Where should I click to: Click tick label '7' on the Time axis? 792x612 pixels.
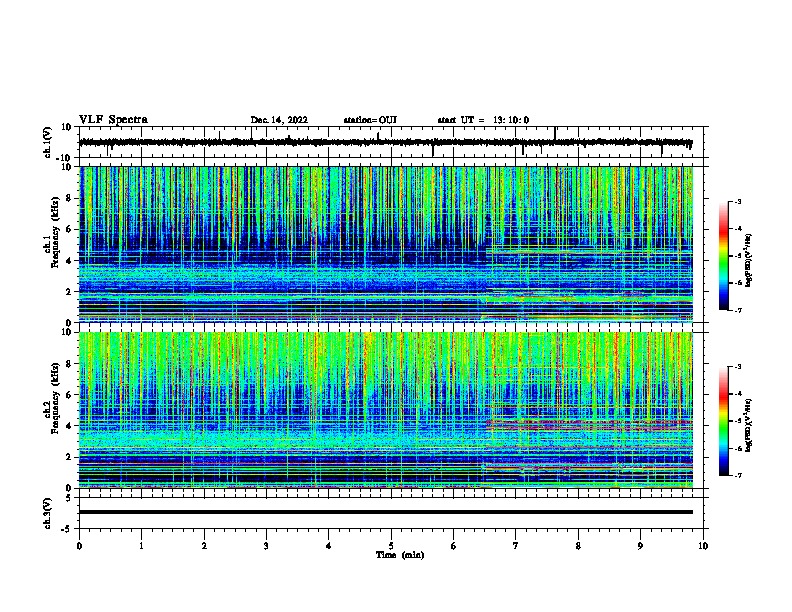[516, 546]
